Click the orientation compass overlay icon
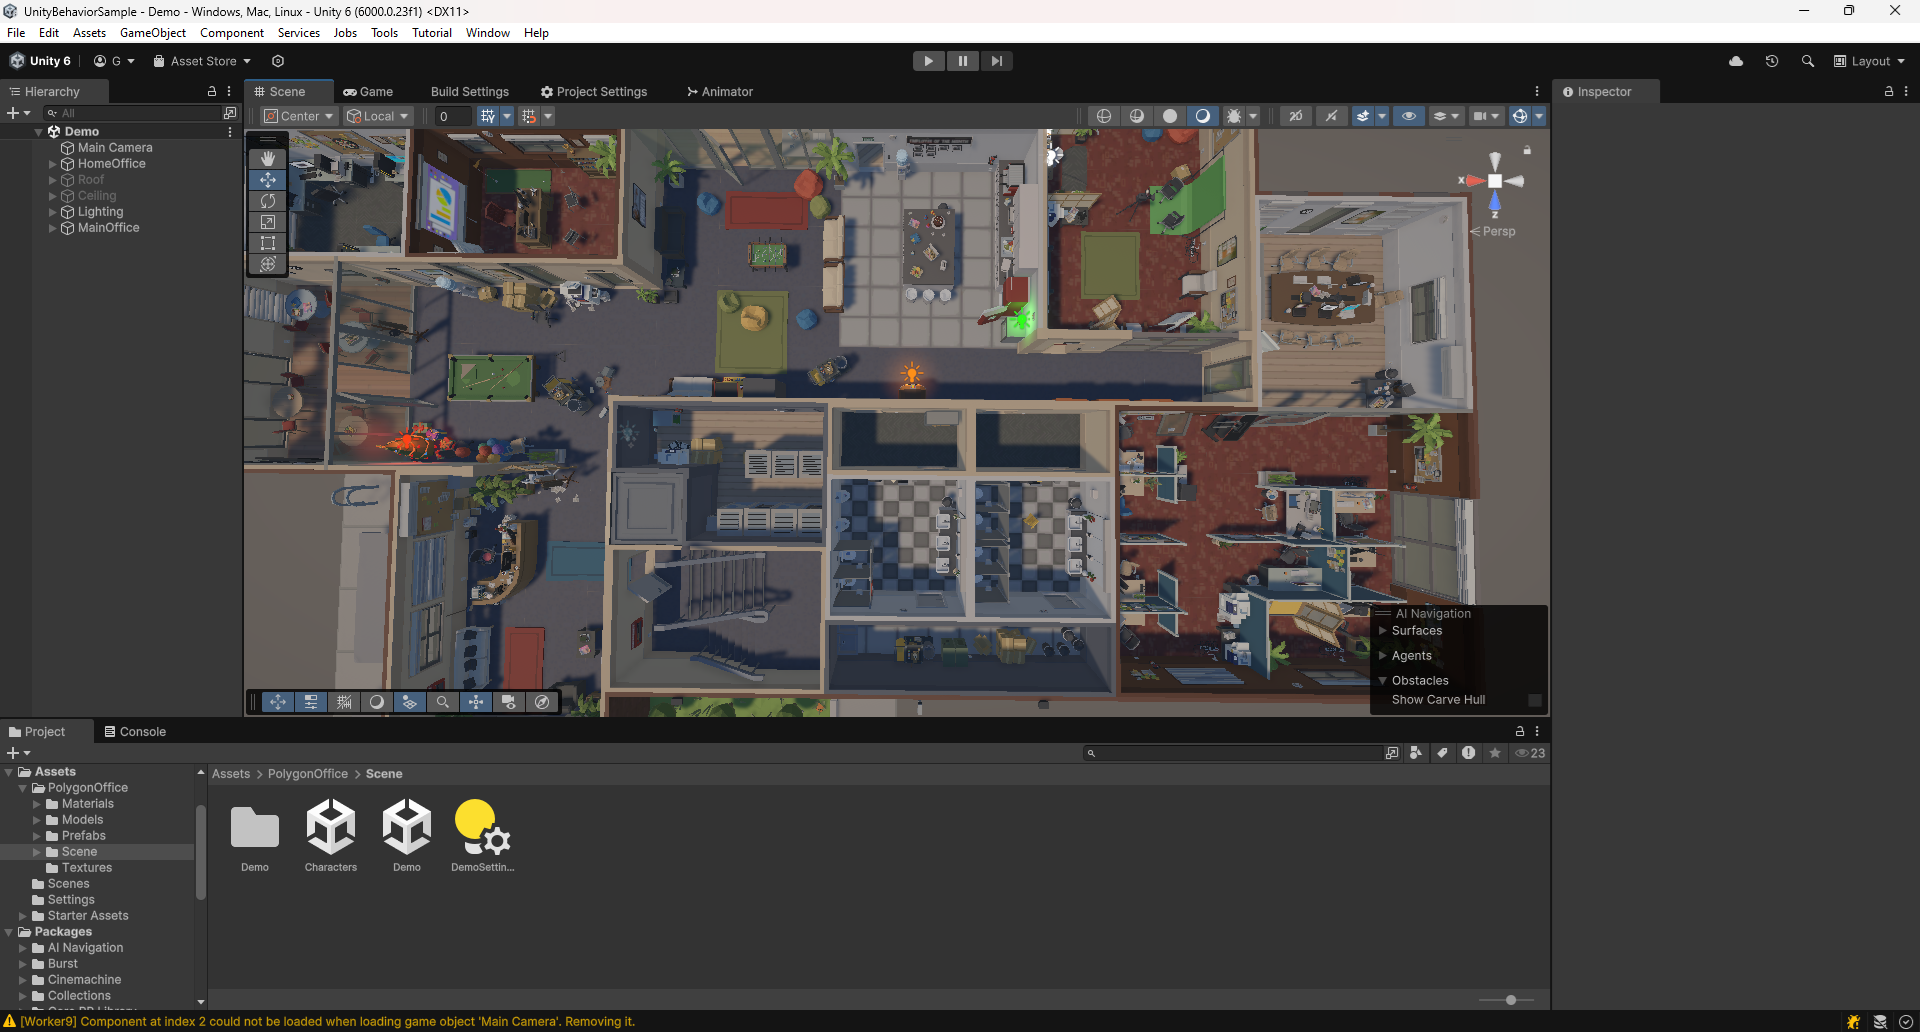Viewport: 1920px width, 1032px height. 542,702
